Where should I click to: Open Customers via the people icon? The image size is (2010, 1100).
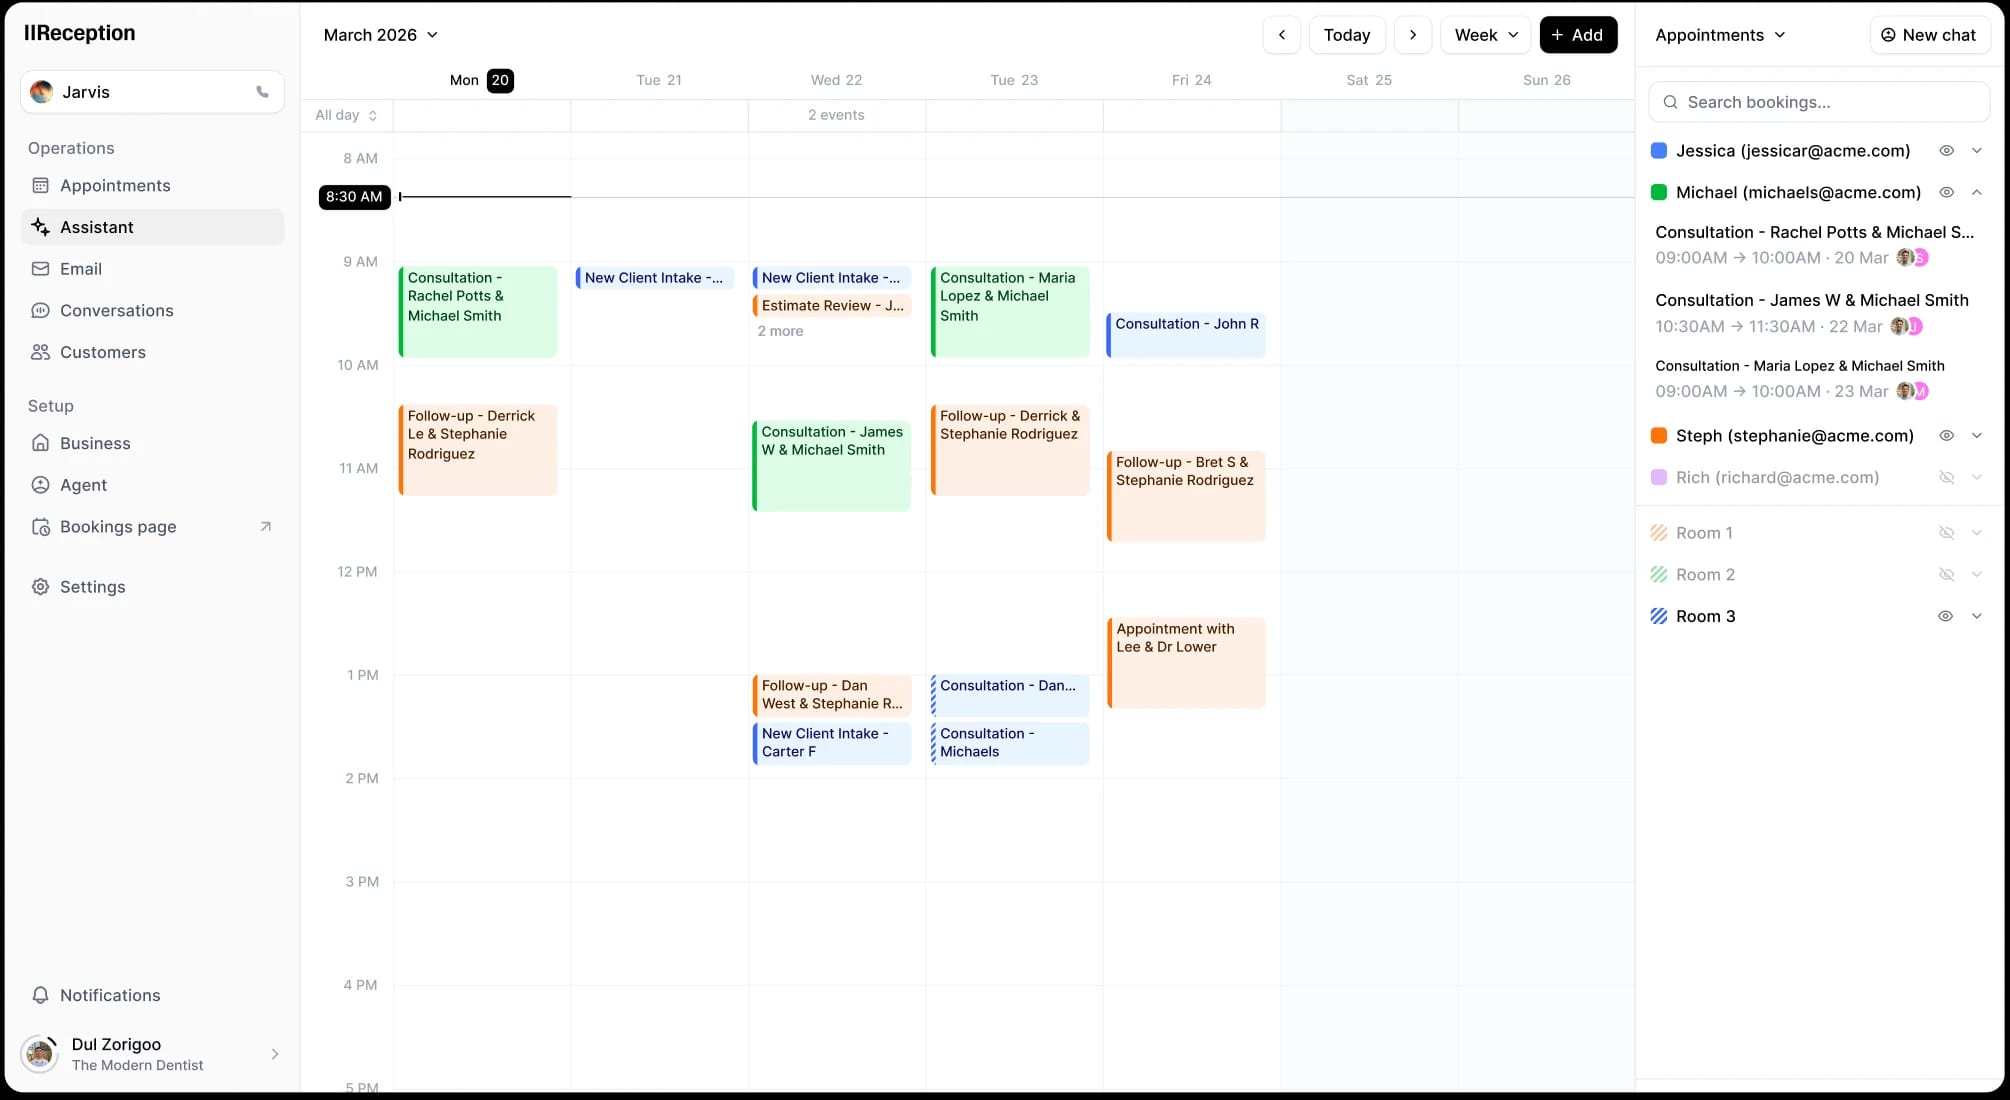coord(41,352)
